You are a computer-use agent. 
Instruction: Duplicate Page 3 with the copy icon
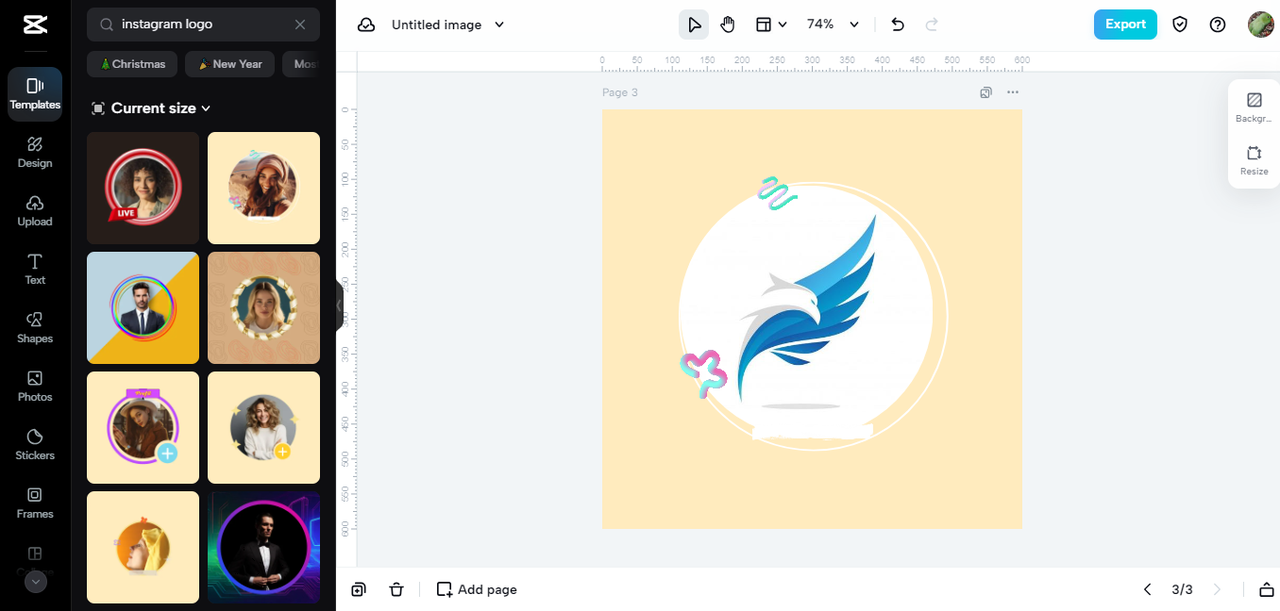click(x=986, y=92)
